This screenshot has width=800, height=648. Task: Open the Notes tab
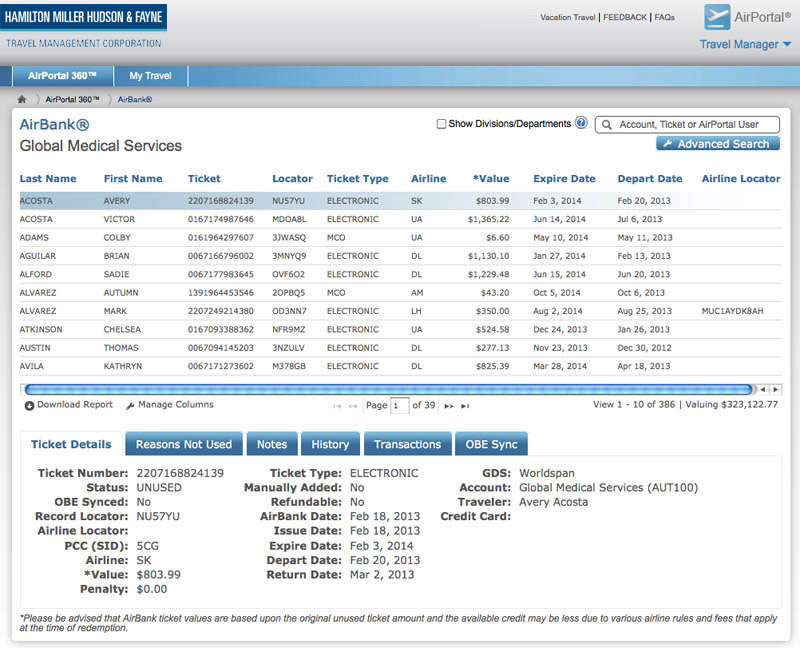(x=272, y=444)
